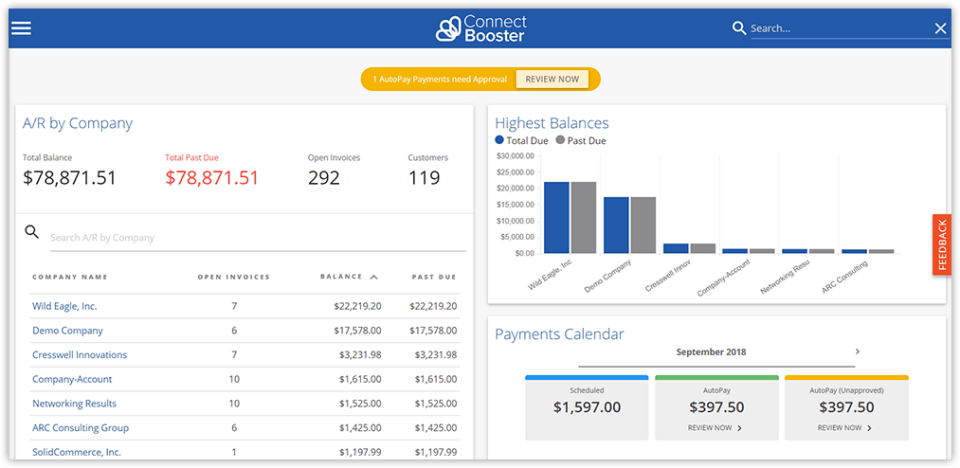This screenshot has height=468, width=960.
Task: Clear the header search with X icon
Action: (940, 28)
